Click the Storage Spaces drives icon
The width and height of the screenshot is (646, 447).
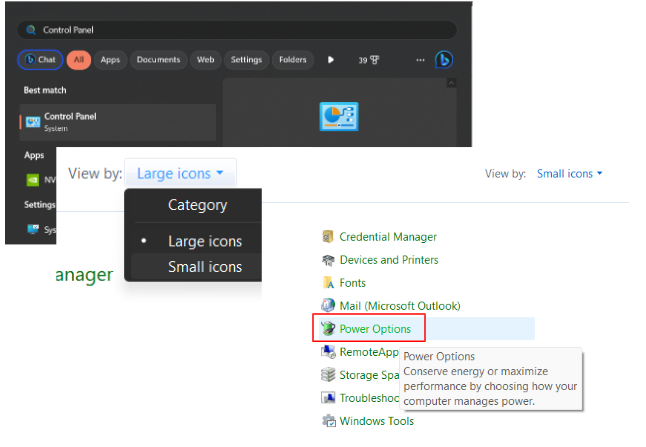pos(328,374)
